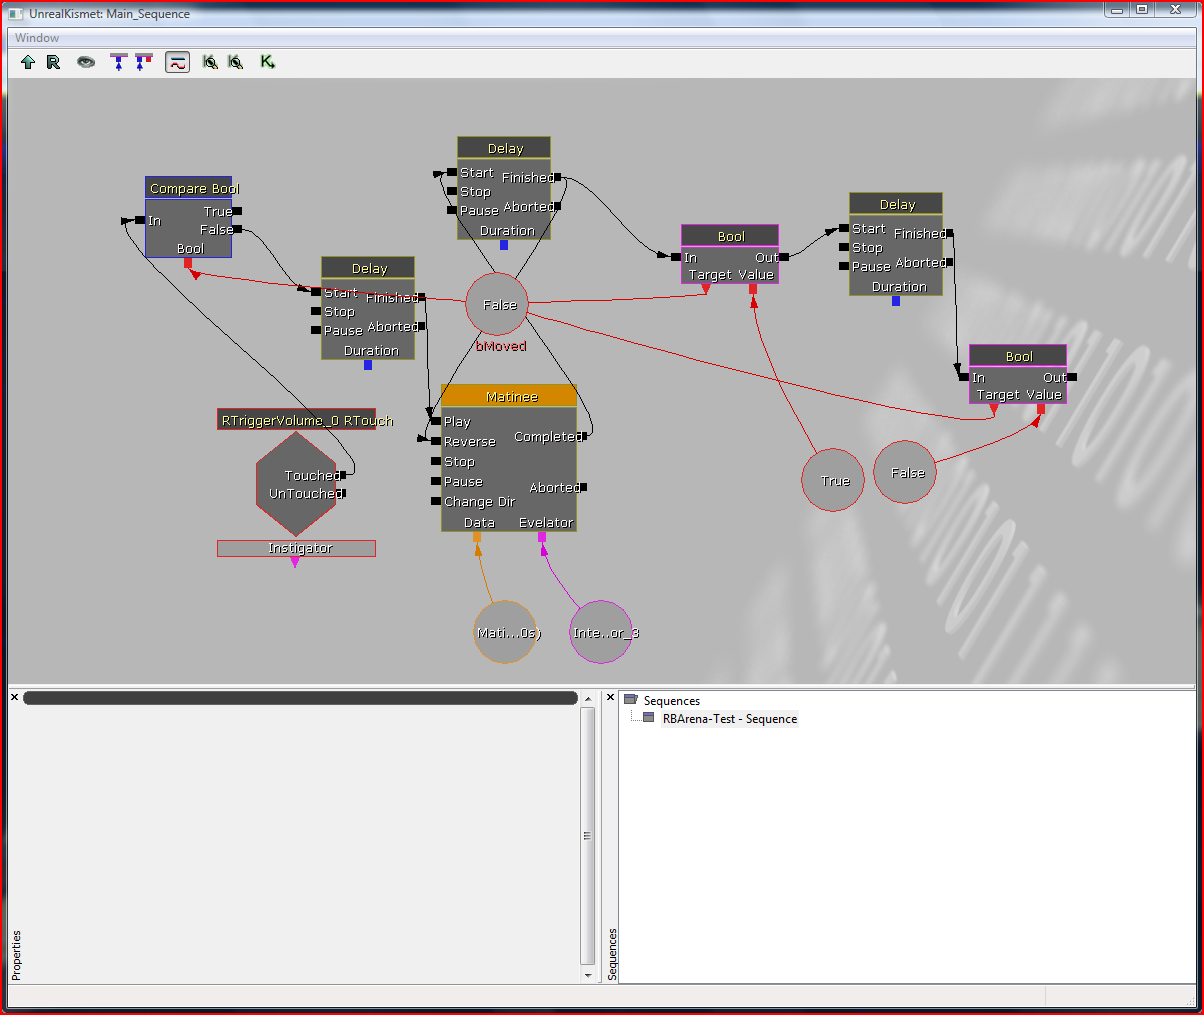
Task: Toggle the curved links button in toolbar
Action: 177,62
